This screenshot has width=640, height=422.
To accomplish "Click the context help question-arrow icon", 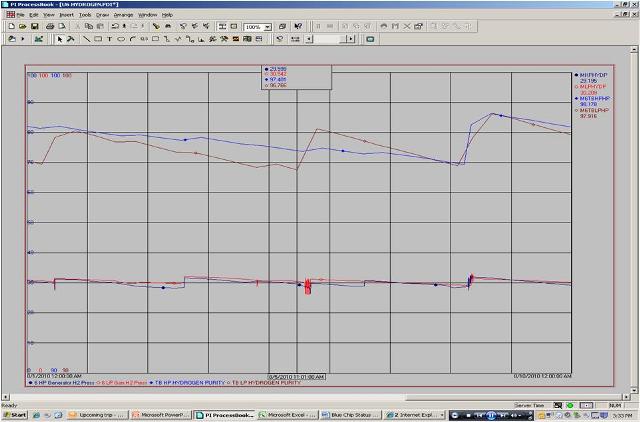I will coord(298,27).
